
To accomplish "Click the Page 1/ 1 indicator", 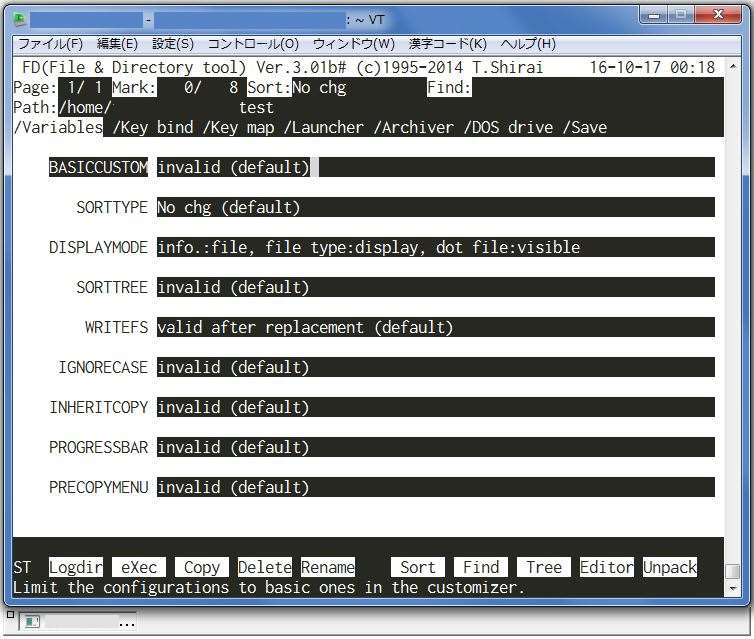I will click(58, 88).
